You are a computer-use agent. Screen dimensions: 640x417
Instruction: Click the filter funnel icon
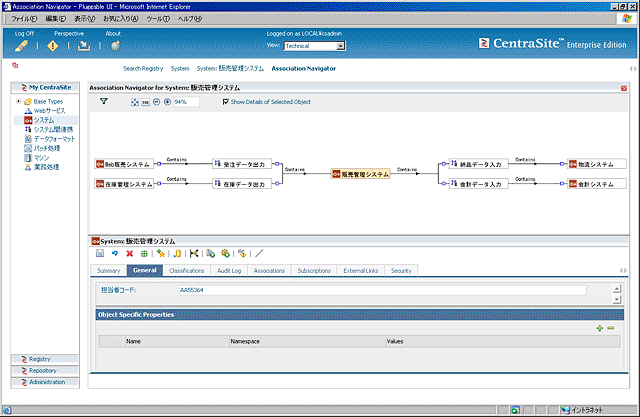pos(103,101)
